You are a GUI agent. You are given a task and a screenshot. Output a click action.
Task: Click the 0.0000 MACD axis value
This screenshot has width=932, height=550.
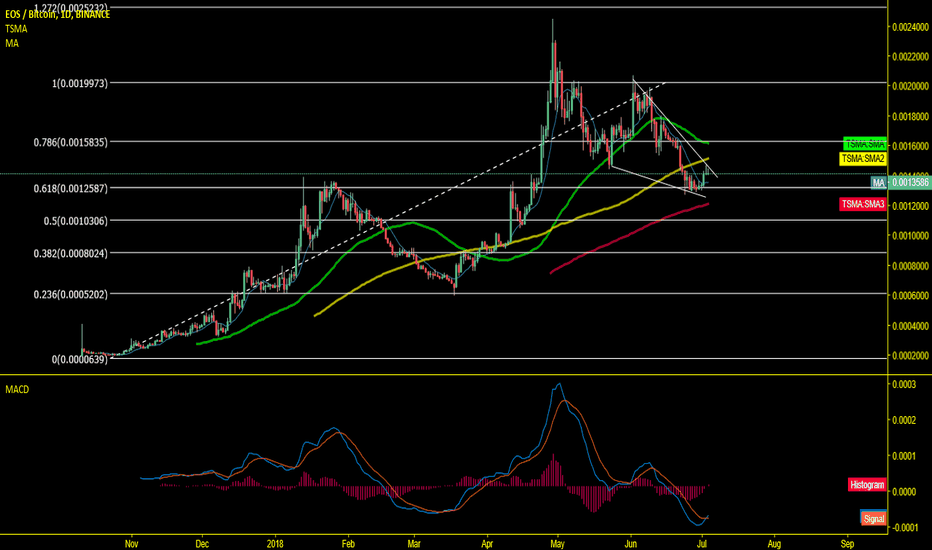903,492
